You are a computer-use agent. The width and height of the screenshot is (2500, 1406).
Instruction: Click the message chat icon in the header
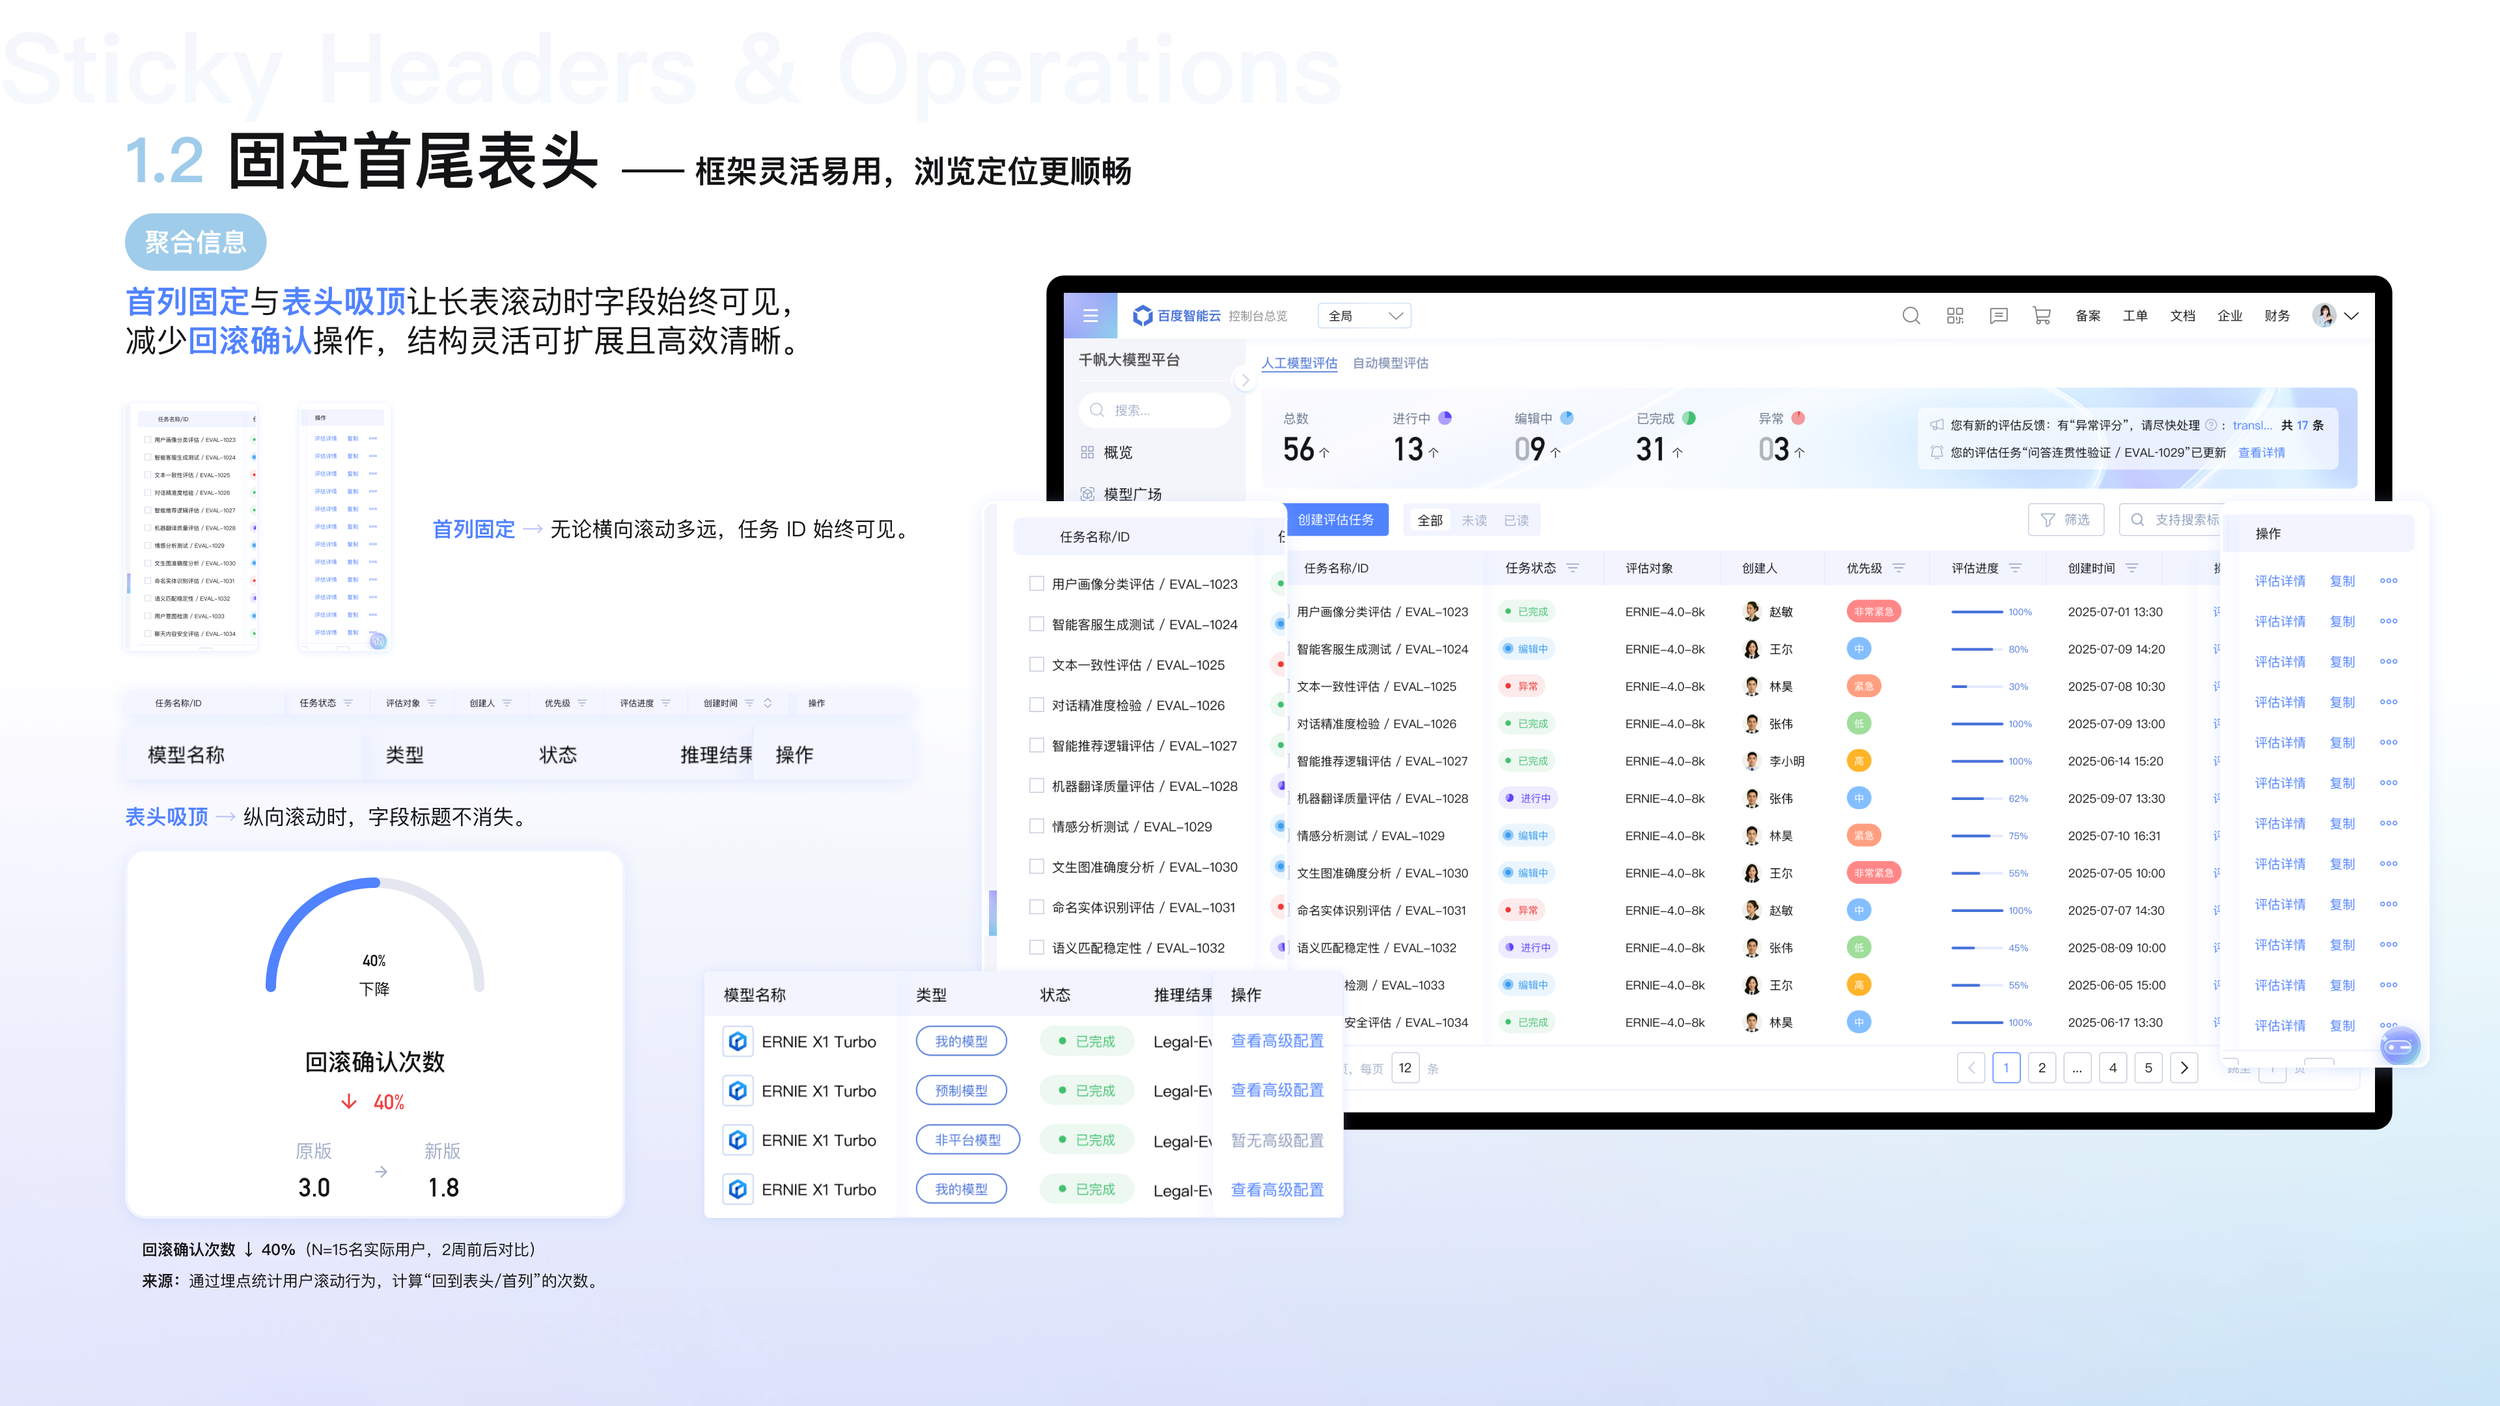tap(1998, 316)
